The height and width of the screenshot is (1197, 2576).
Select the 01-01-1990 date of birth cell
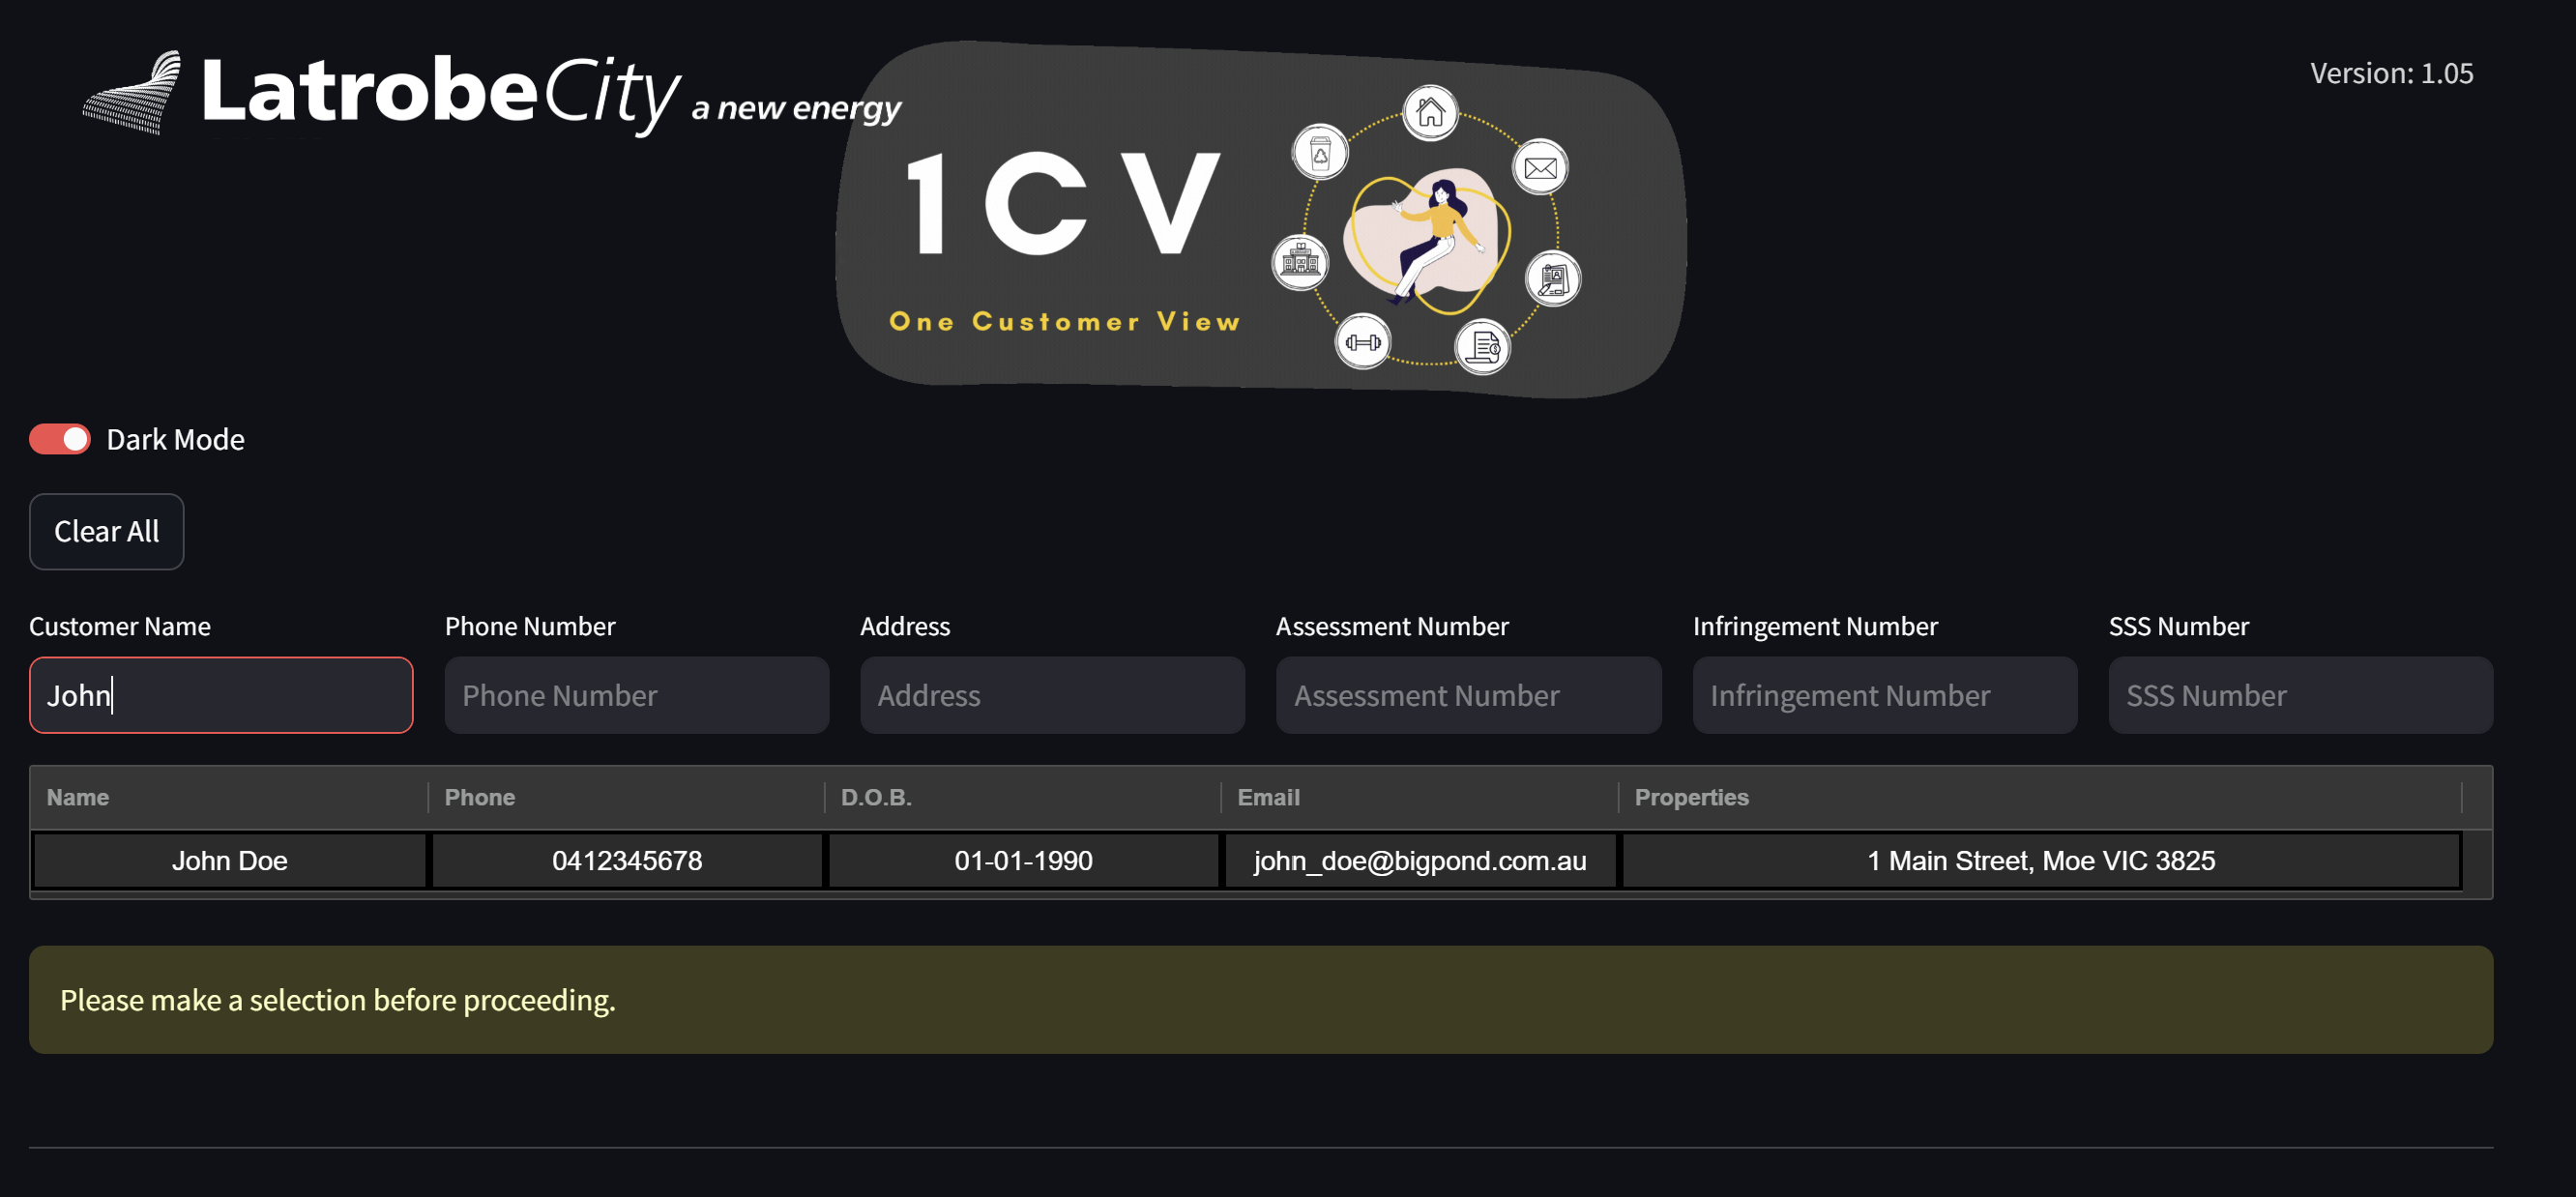(x=1023, y=860)
